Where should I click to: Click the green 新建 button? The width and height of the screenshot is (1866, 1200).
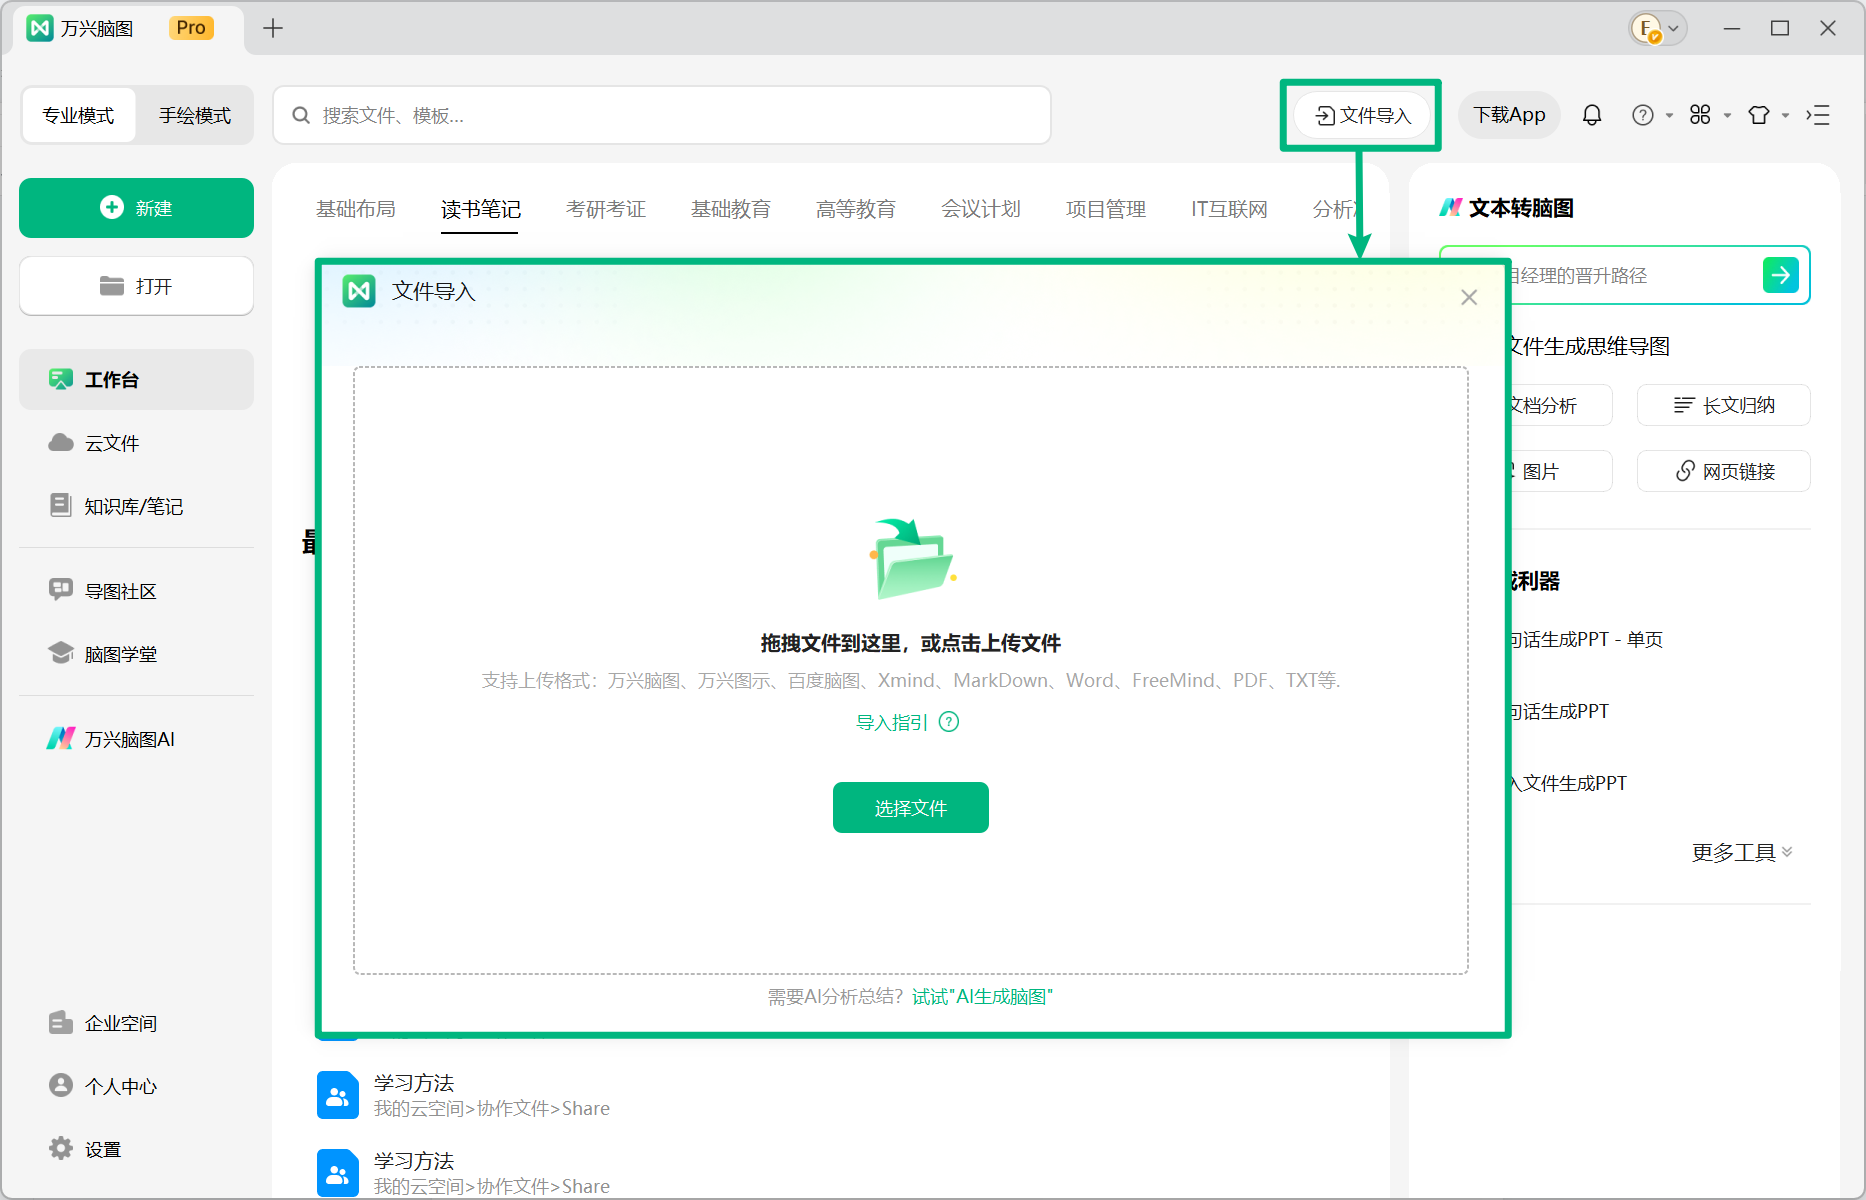[136, 208]
